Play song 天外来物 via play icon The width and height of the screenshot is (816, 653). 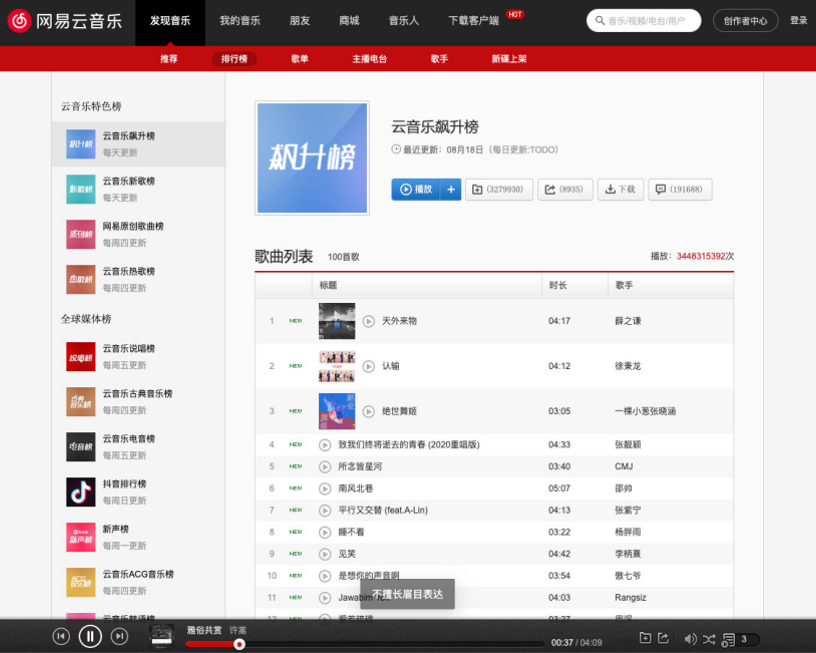coord(368,321)
